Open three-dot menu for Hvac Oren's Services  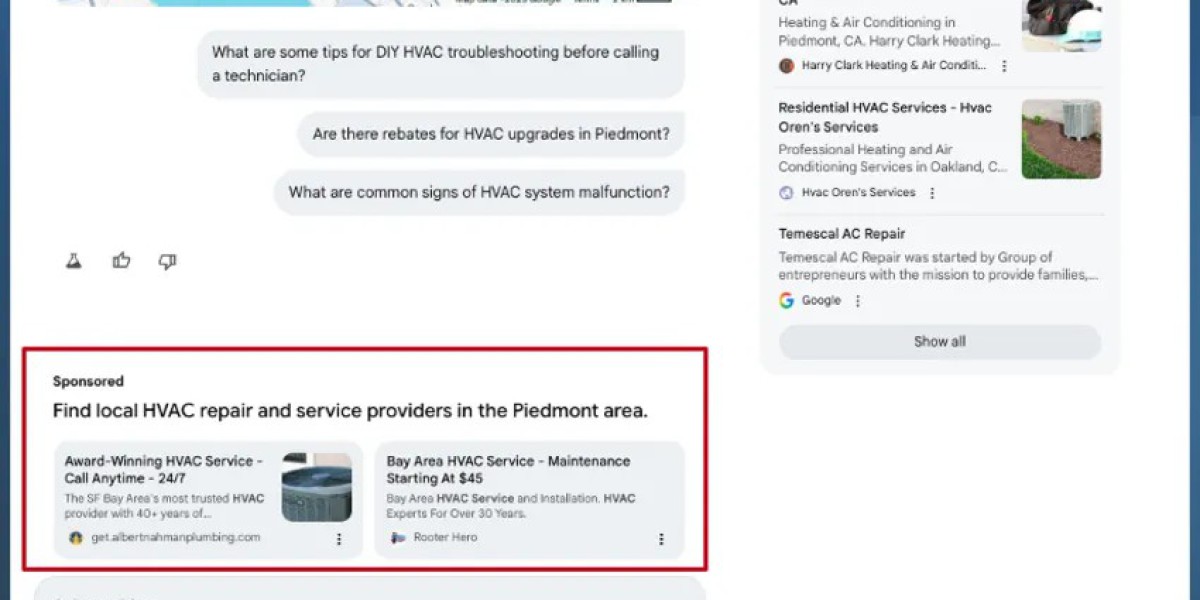[x=932, y=193]
